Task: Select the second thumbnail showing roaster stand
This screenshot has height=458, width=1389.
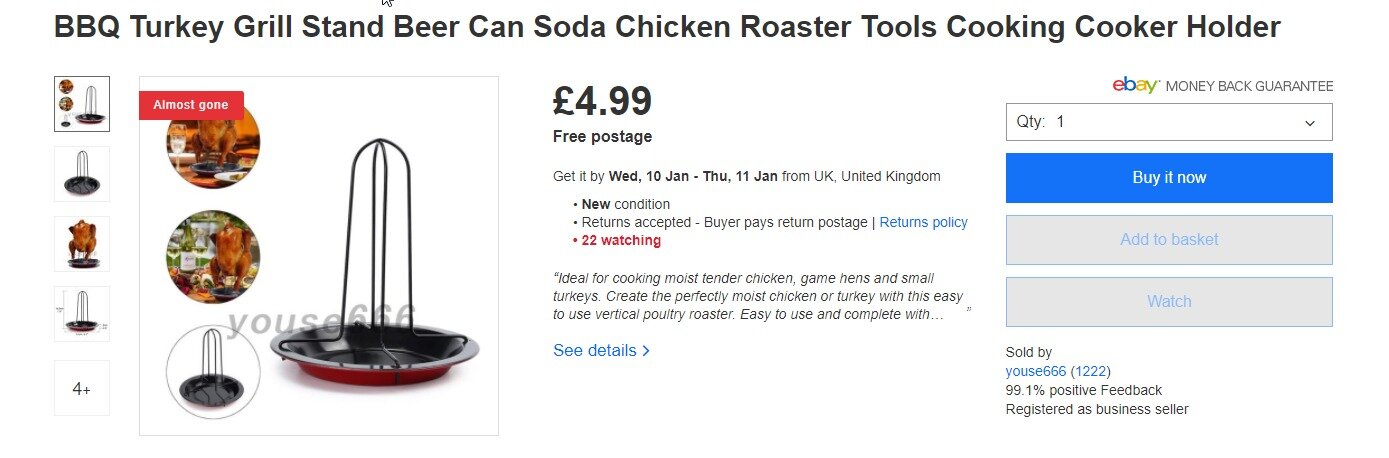Action: click(82, 174)
